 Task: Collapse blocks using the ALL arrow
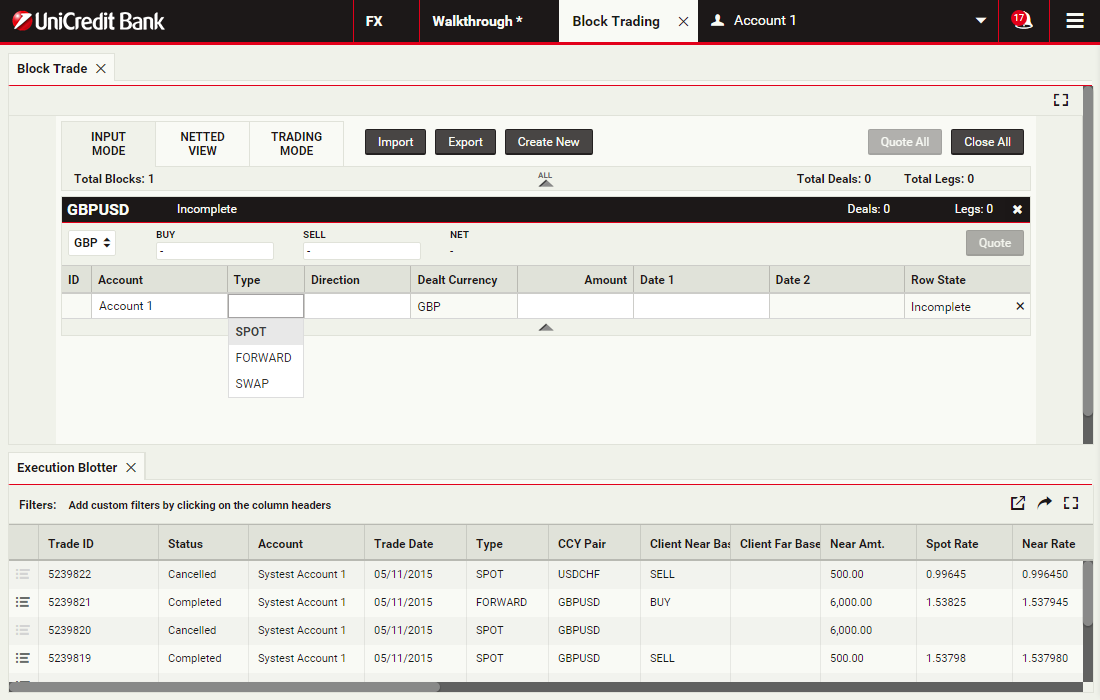pos(545,181)
